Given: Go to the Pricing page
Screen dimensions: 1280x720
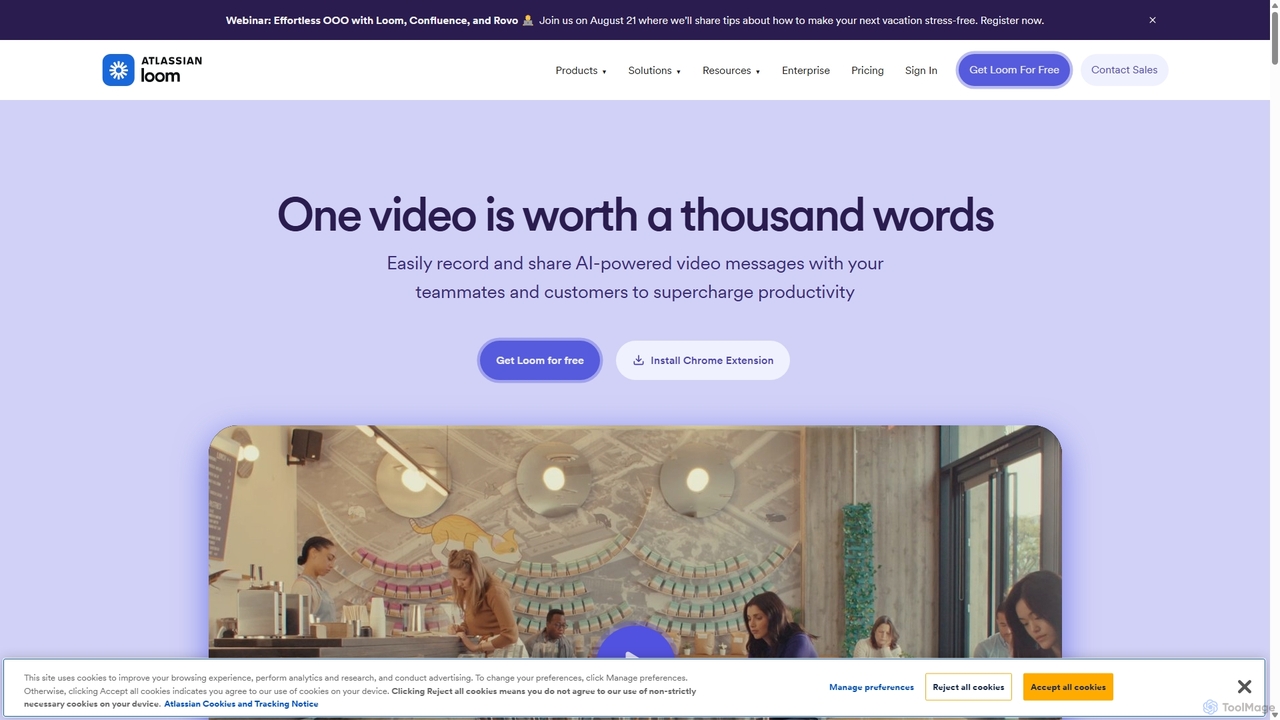Looking at the screenshot, I should pos(867,70).
